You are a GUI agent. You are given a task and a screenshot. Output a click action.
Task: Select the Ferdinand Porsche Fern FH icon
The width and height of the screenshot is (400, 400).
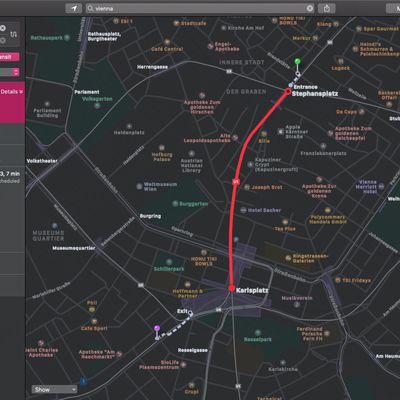327,334
